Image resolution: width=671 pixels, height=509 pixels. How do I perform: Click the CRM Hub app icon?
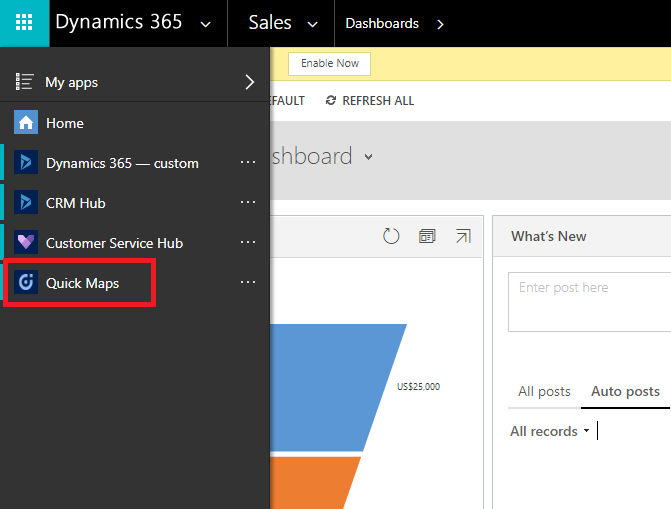pyautogui.click(x=26, y=202)
